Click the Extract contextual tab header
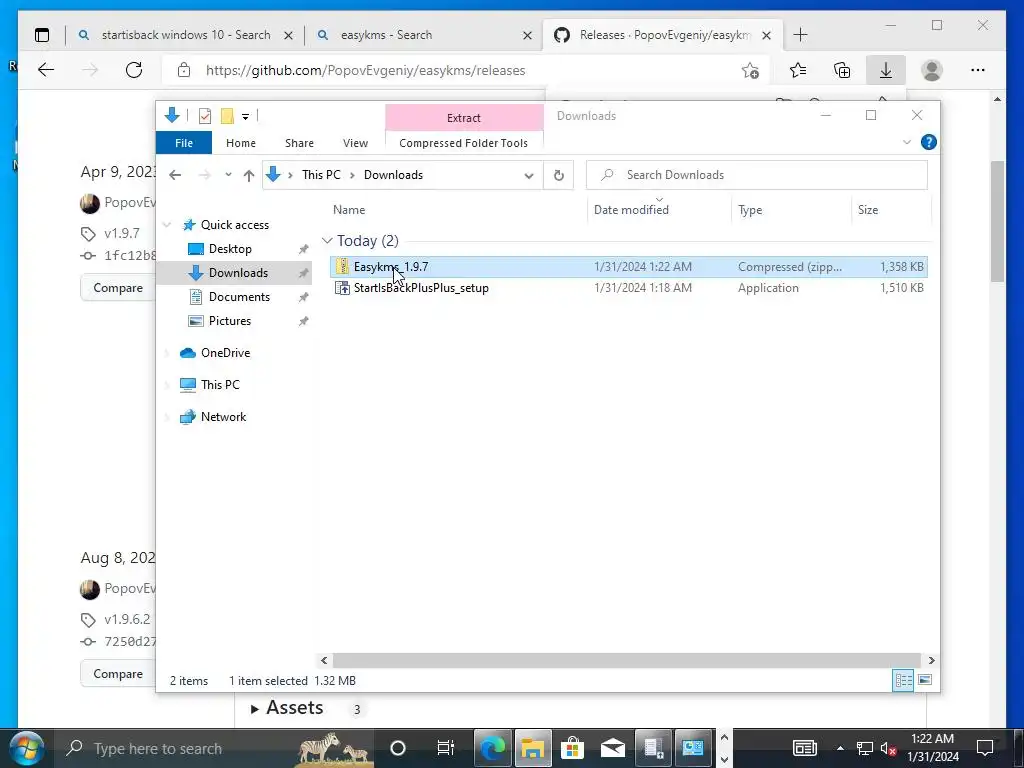 464,118
